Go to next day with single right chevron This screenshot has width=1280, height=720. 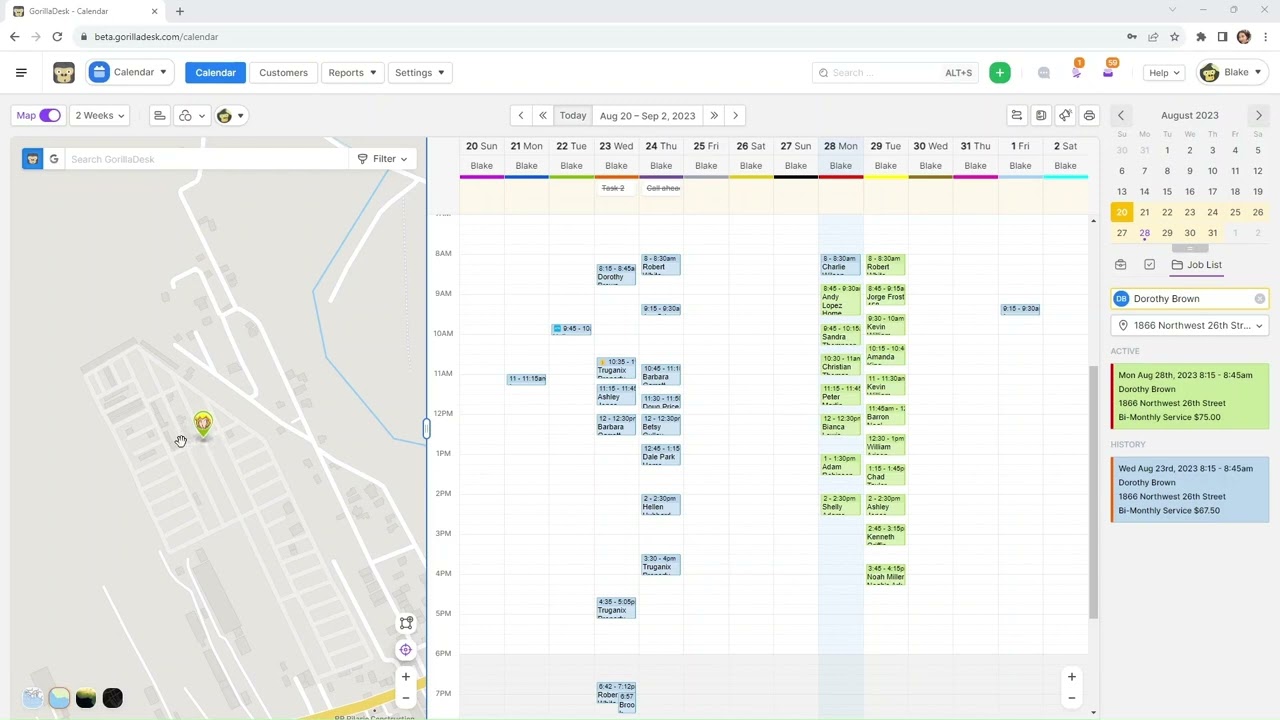tap(735, 115)
